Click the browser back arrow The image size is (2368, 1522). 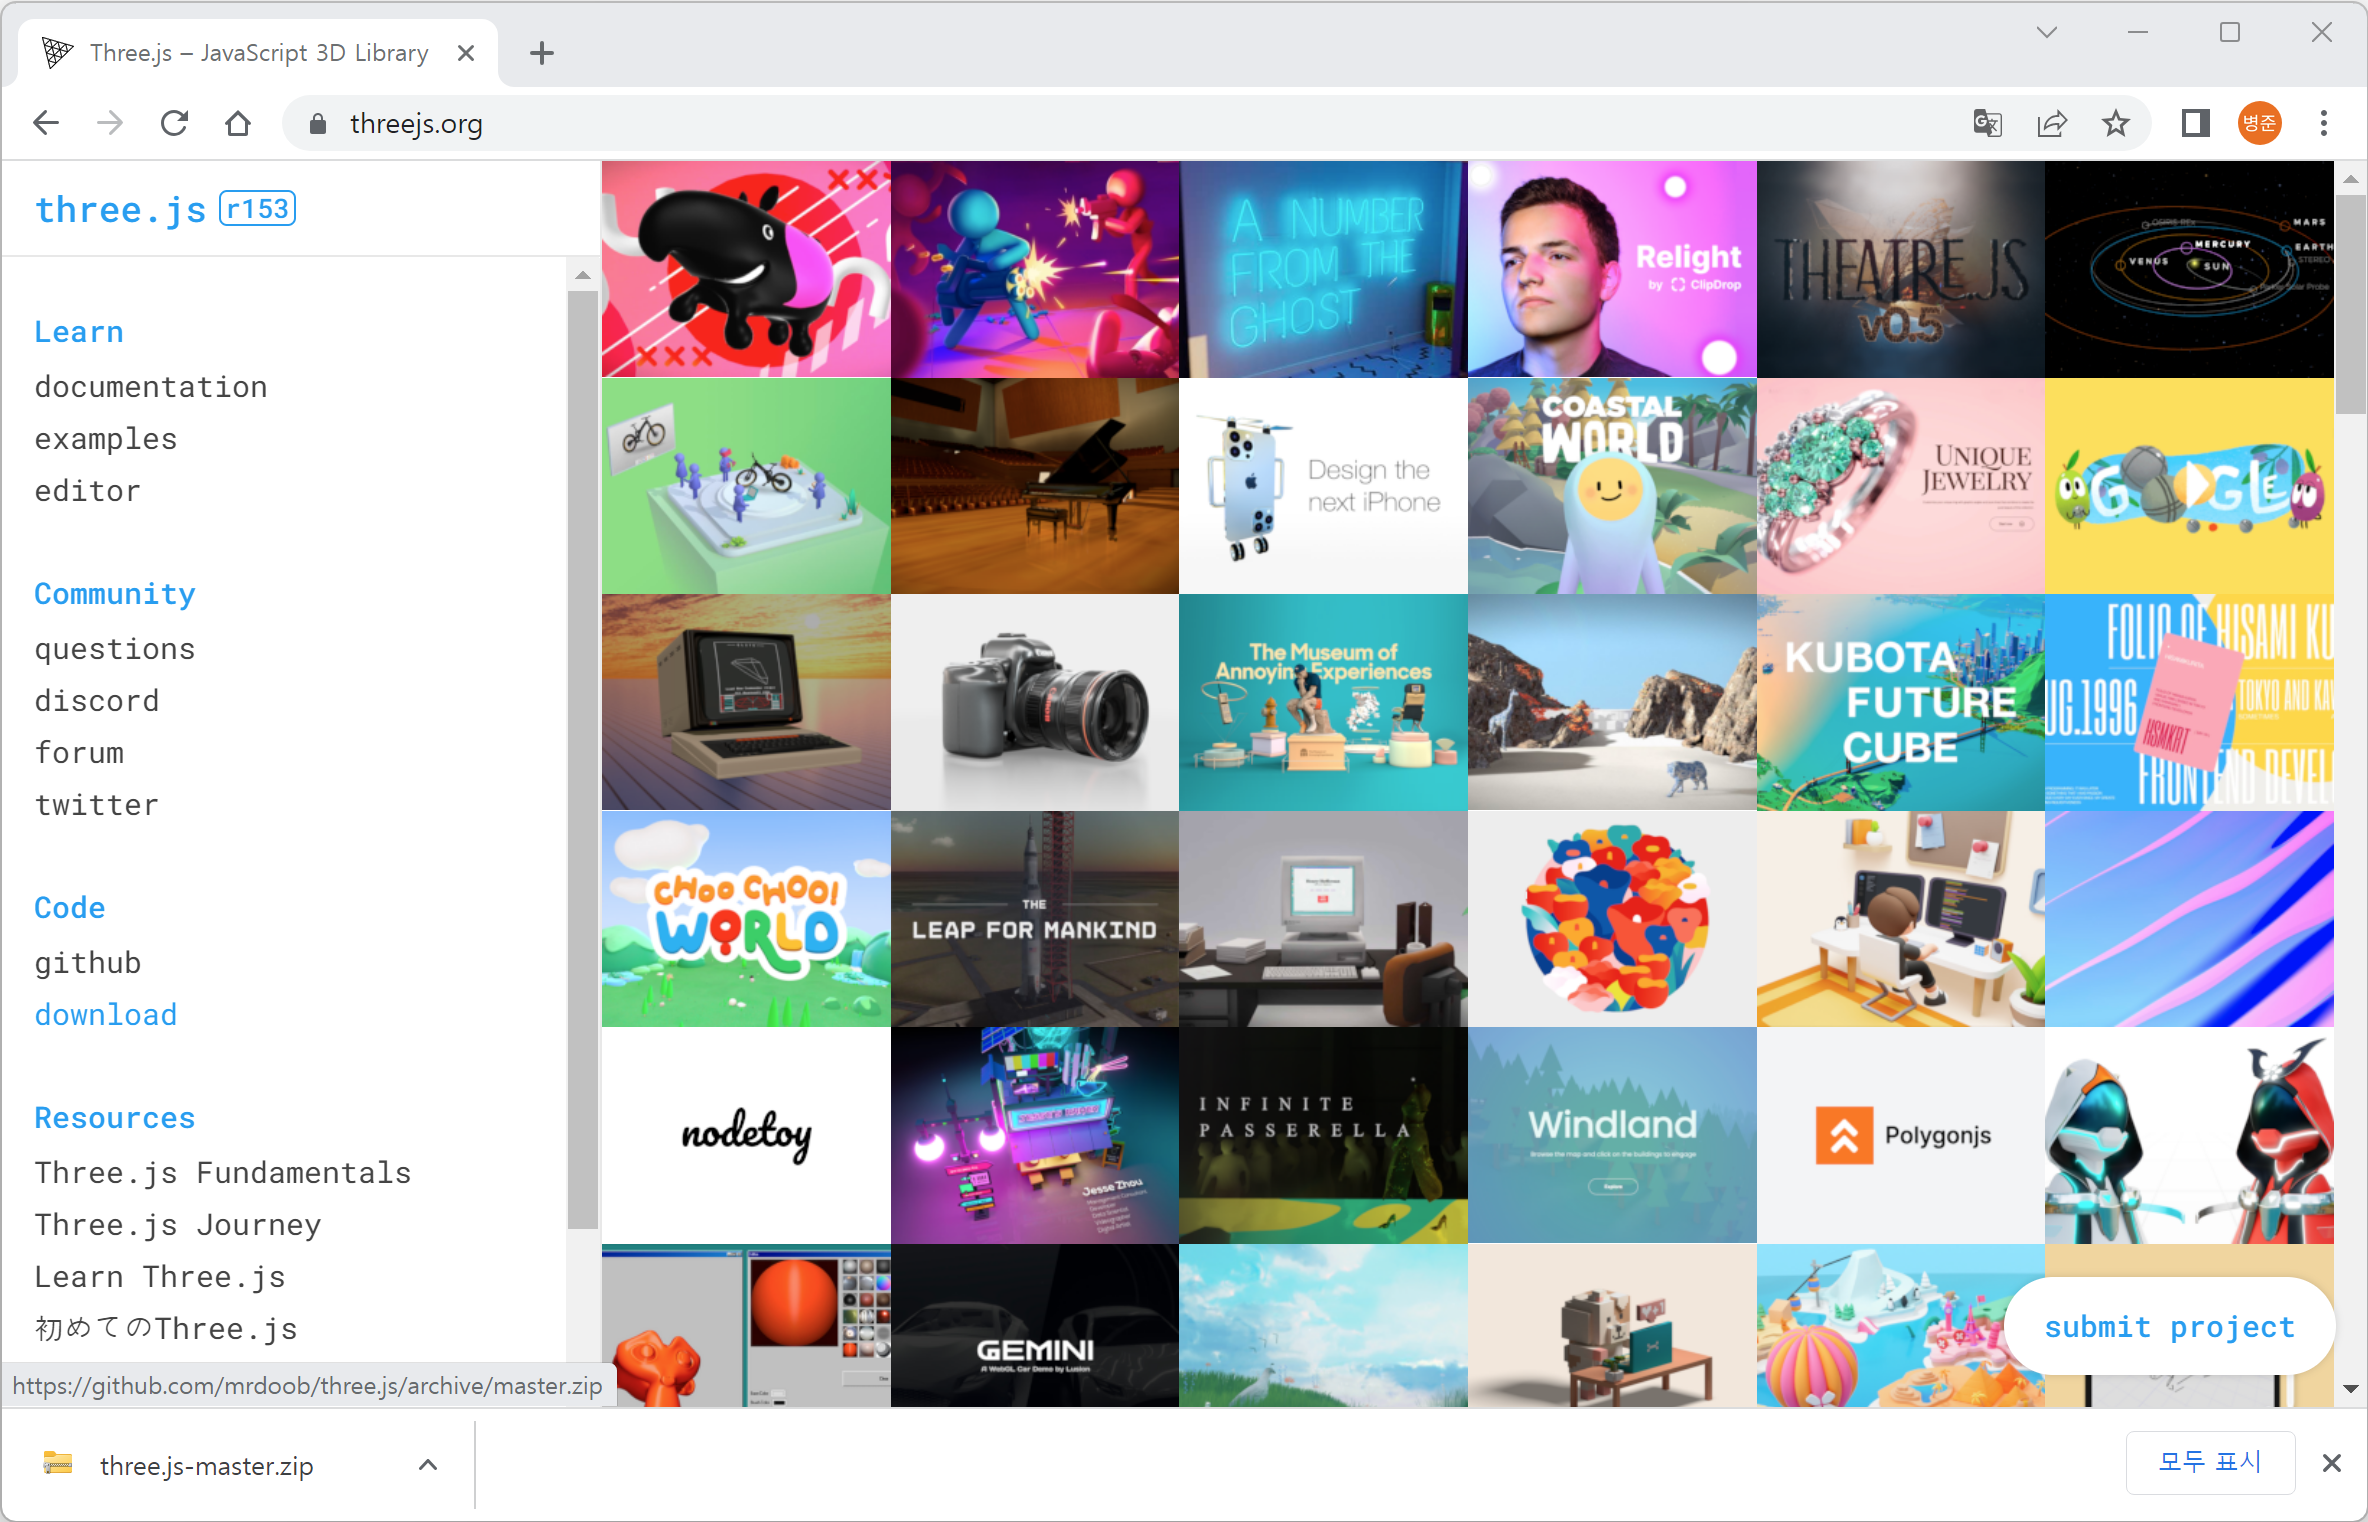click(46, 123)
